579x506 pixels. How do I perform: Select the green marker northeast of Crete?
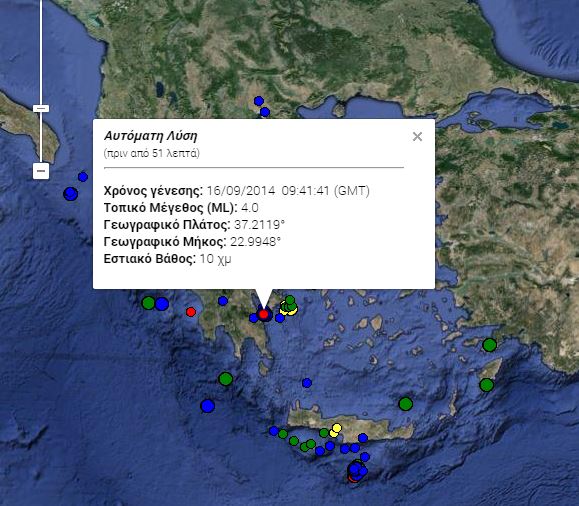tap(406, 404)
